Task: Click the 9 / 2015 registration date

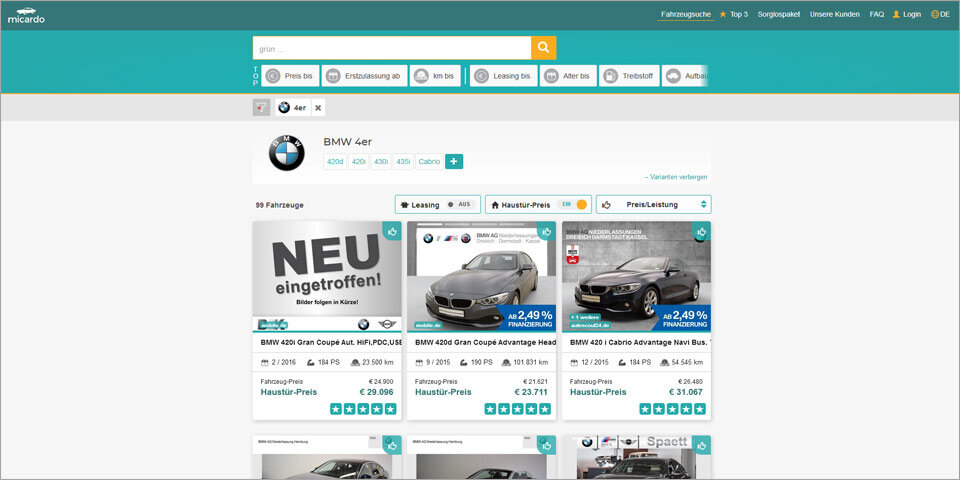Action: [437, 362]
